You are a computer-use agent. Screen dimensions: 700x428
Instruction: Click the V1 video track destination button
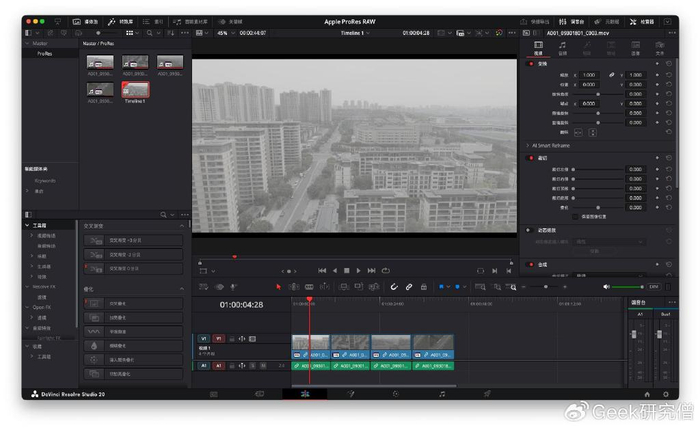coord(219,338)
